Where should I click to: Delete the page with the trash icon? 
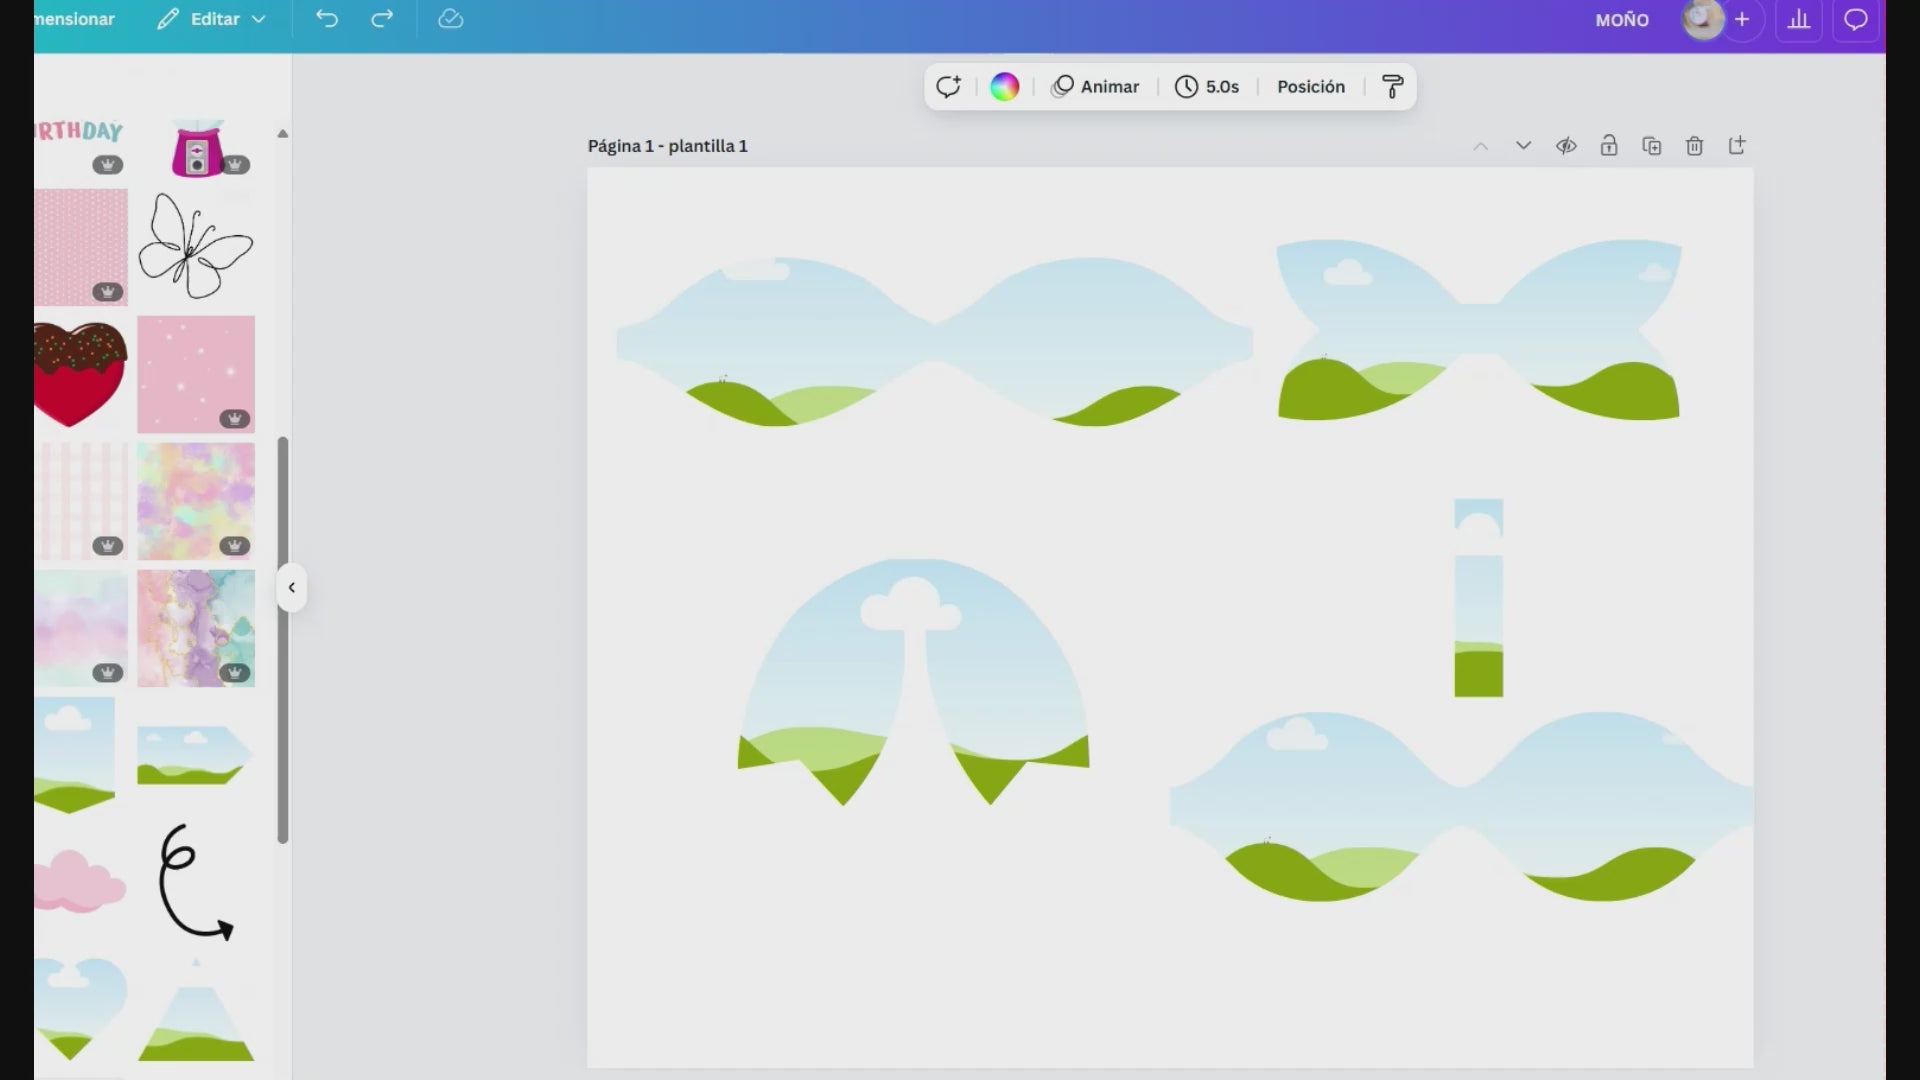click(x=1694, y=146)
